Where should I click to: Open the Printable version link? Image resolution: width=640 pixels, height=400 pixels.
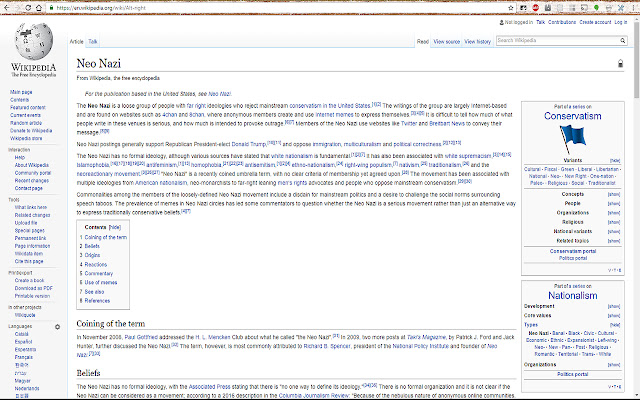[x=32, y=296]
